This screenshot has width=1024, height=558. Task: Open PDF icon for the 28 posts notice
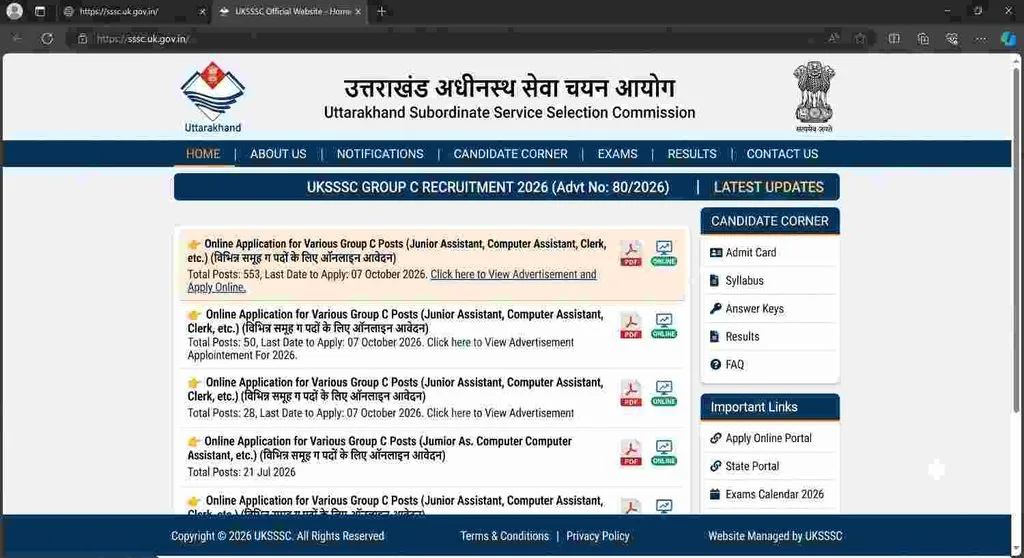631,394
